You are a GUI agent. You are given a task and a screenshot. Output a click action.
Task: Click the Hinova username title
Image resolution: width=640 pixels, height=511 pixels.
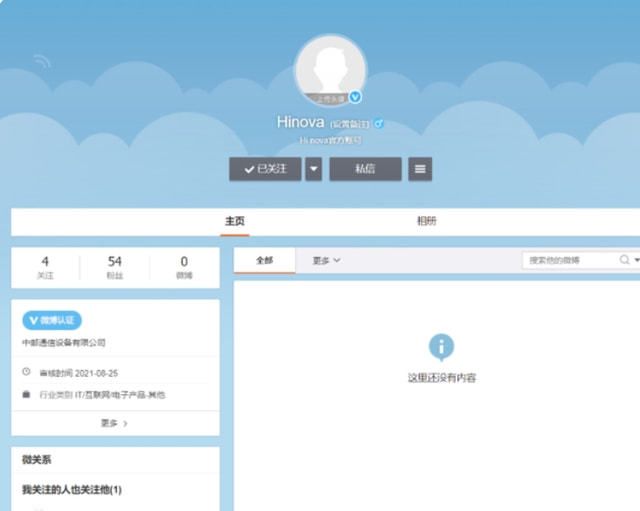301,122
